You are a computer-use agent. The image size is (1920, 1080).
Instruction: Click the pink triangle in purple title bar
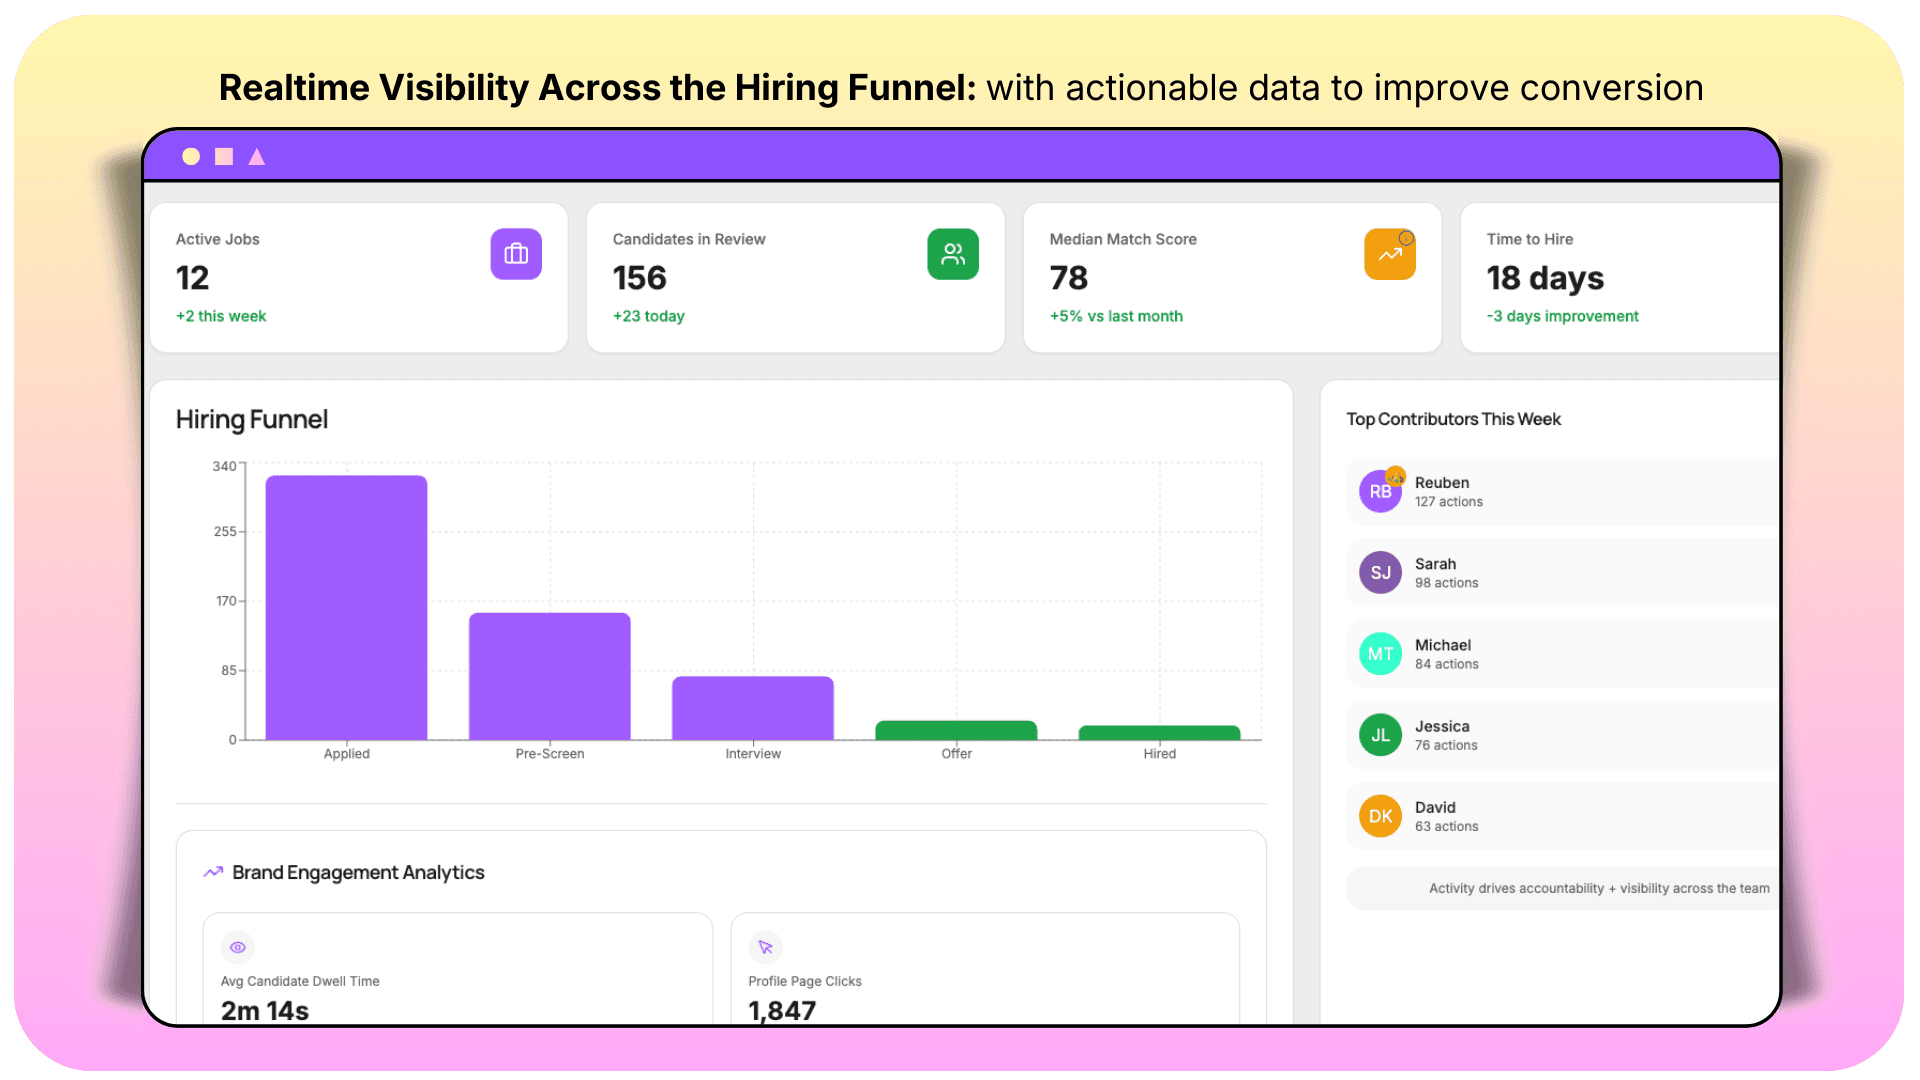[257, 157]
